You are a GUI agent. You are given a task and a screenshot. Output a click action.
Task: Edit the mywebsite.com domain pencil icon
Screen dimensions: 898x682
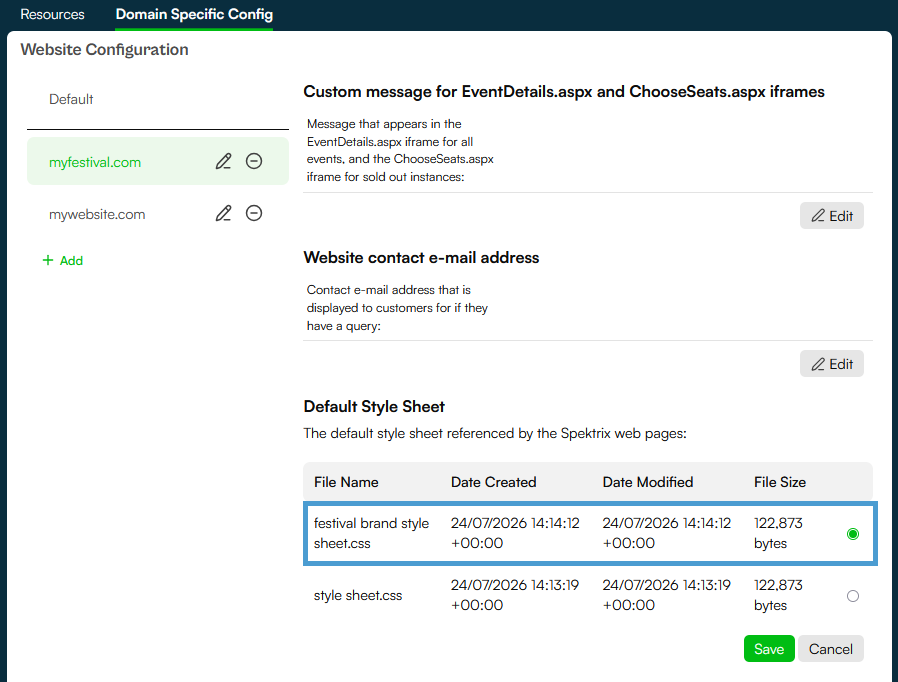[223, 214]
